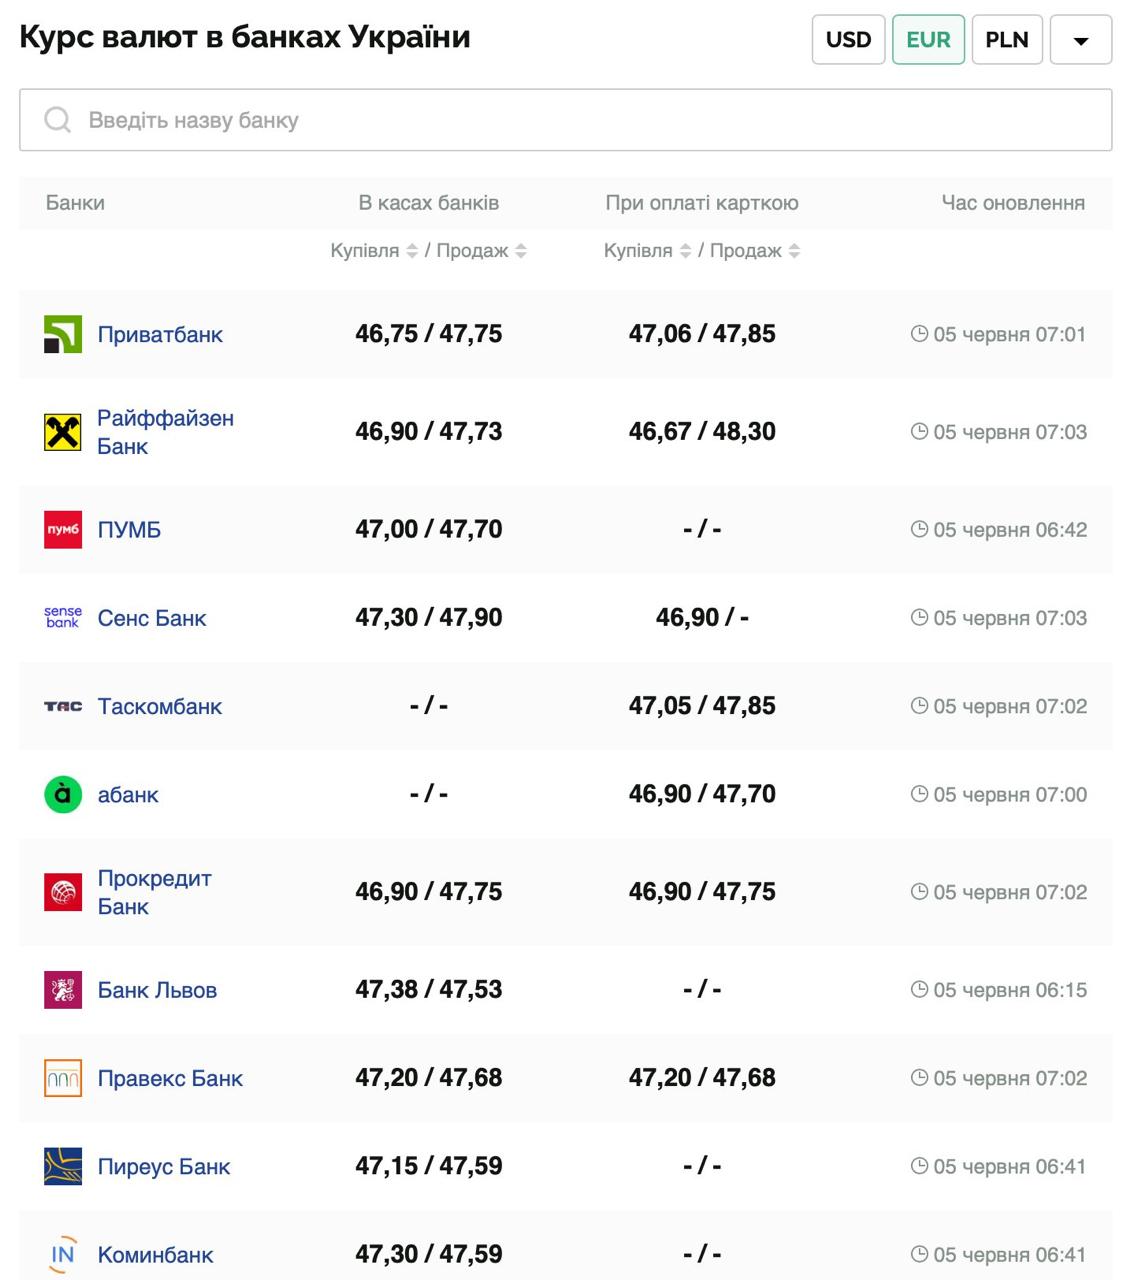
Task: Open the Коминбанк bank link
Action: coord(155,1254)
